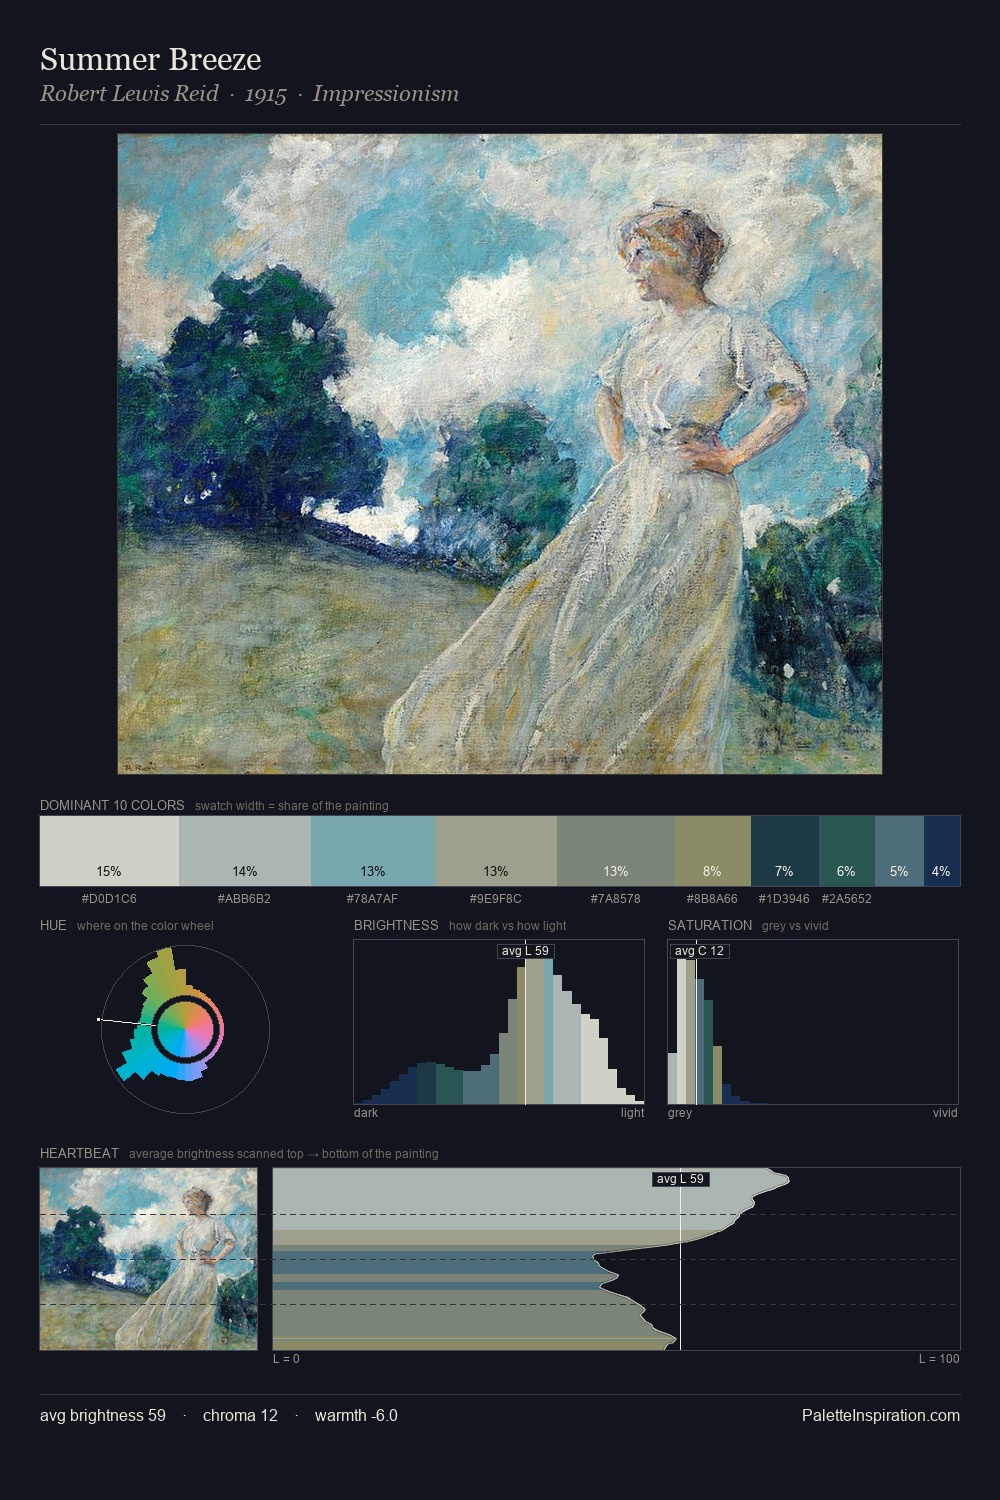1000x1500 pixels.
Task: Click the #D0D1C6 15% color swatch
Action: click(x=109, y=851)
